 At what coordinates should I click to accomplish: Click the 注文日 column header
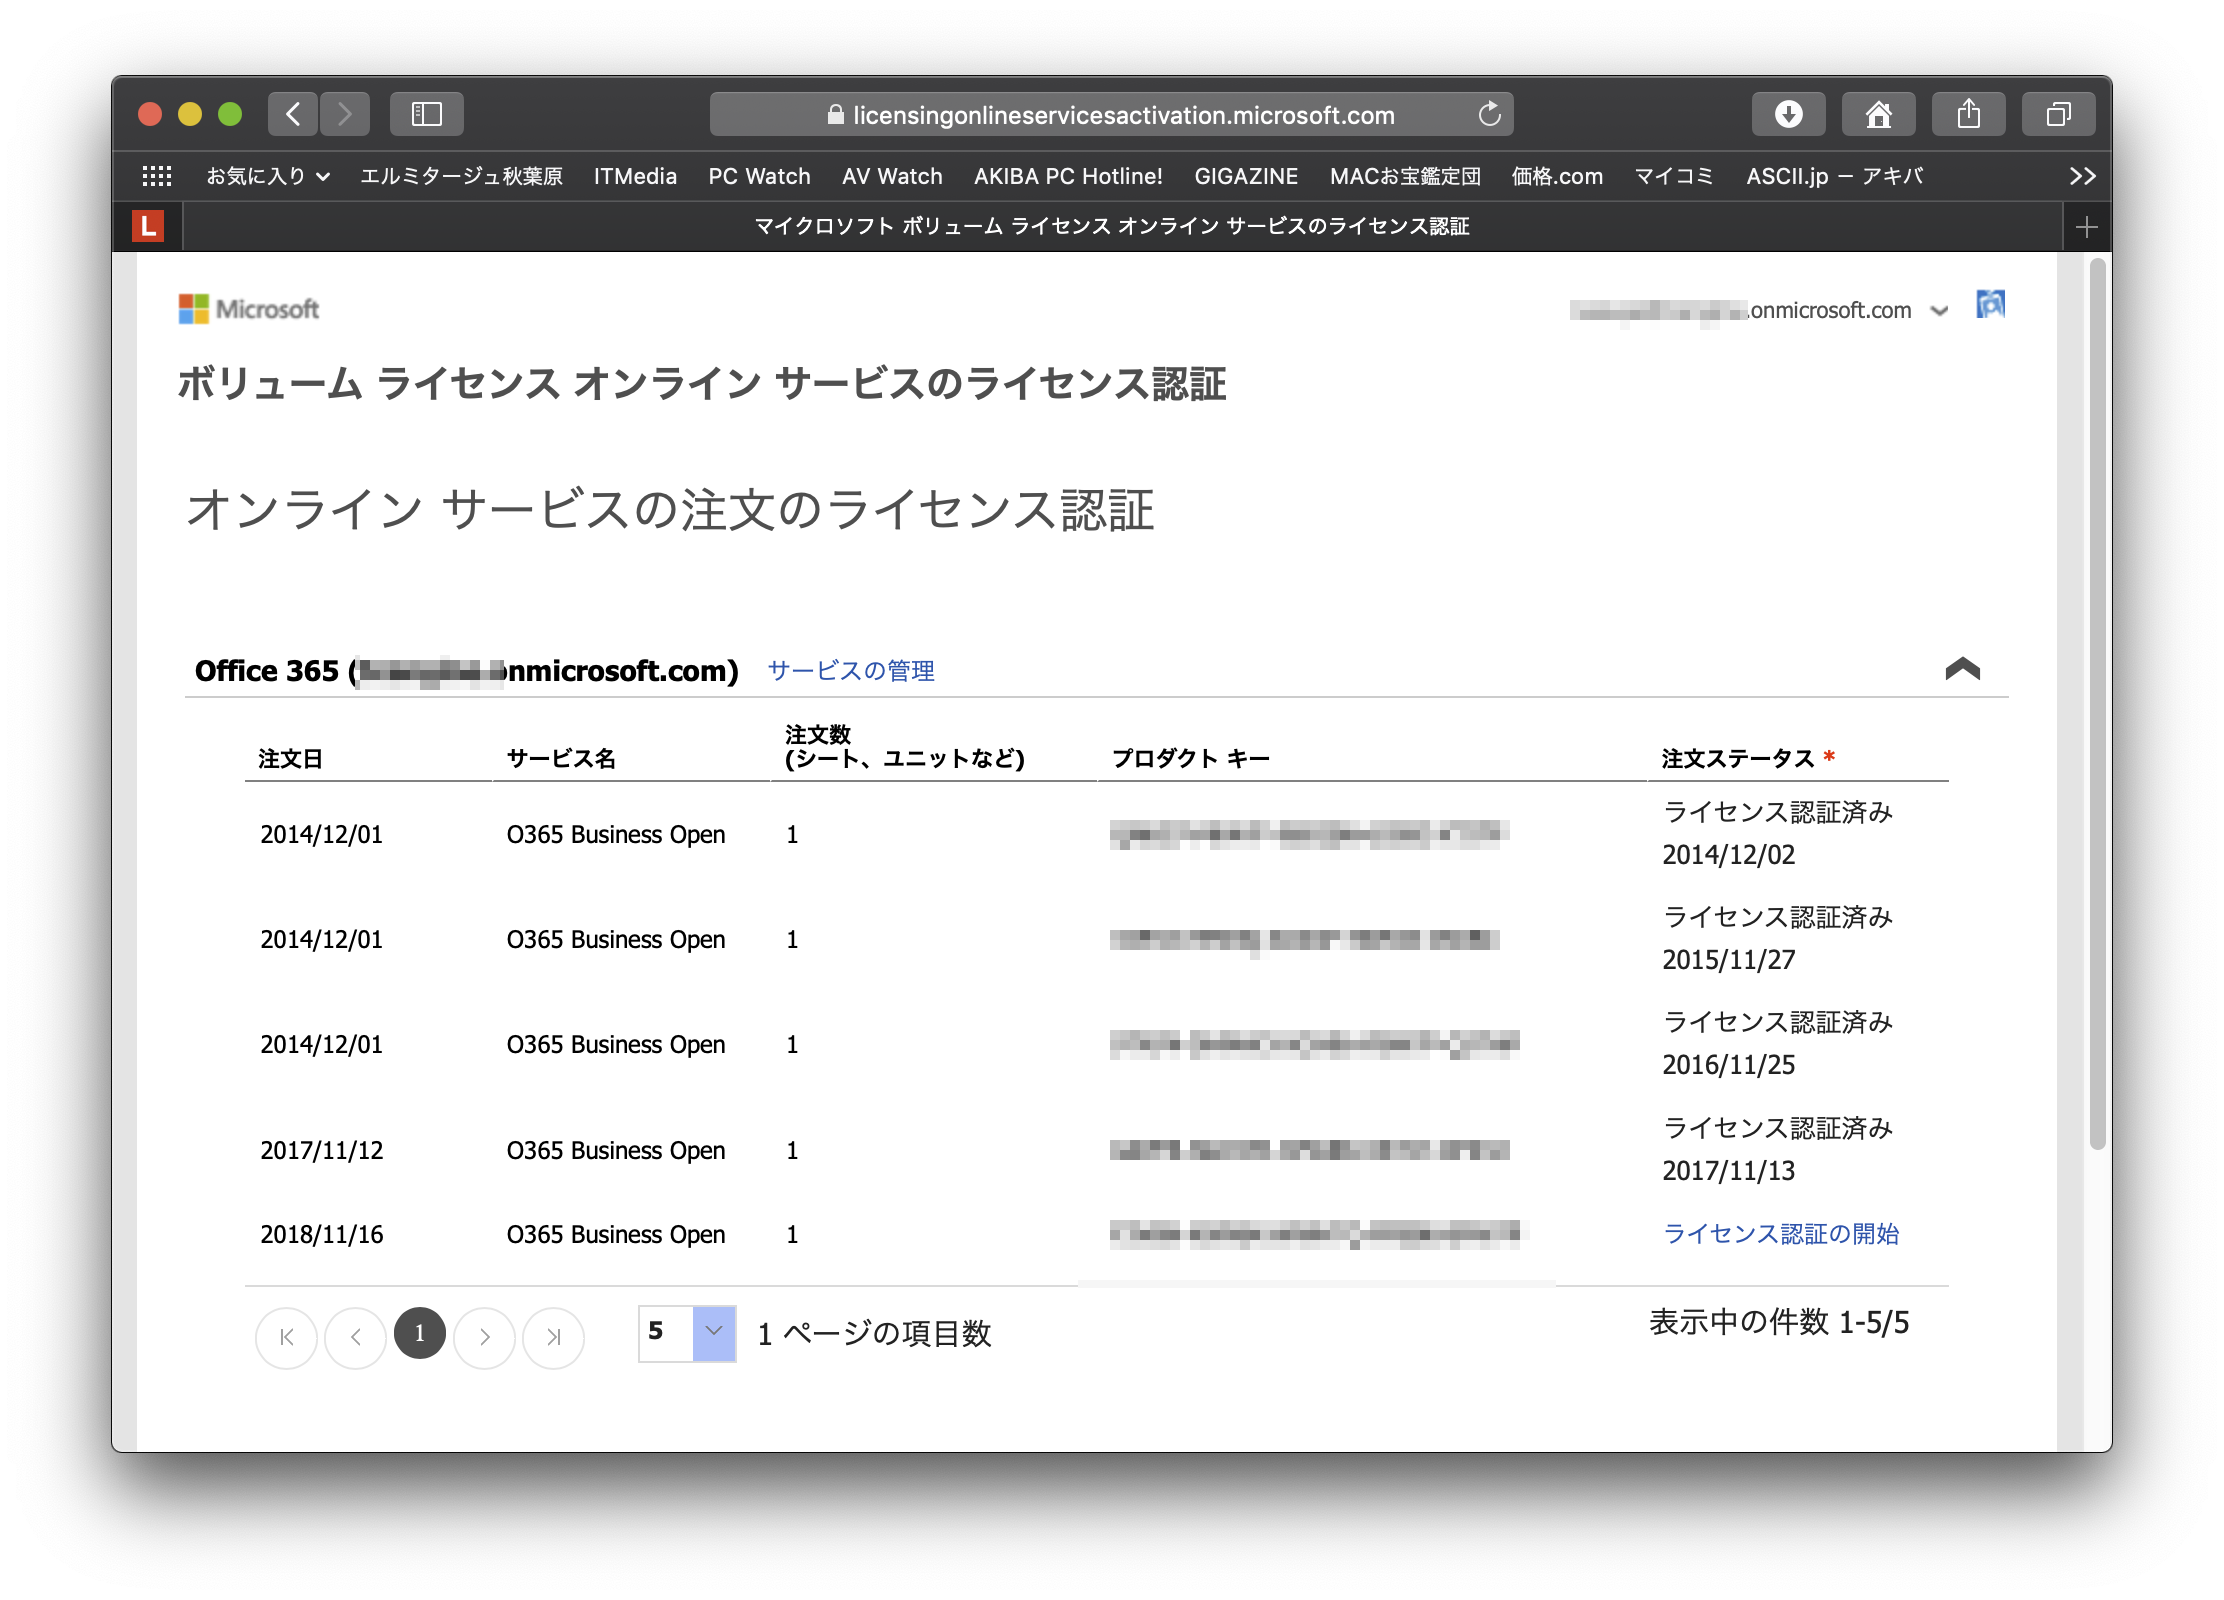pos(291,758)
